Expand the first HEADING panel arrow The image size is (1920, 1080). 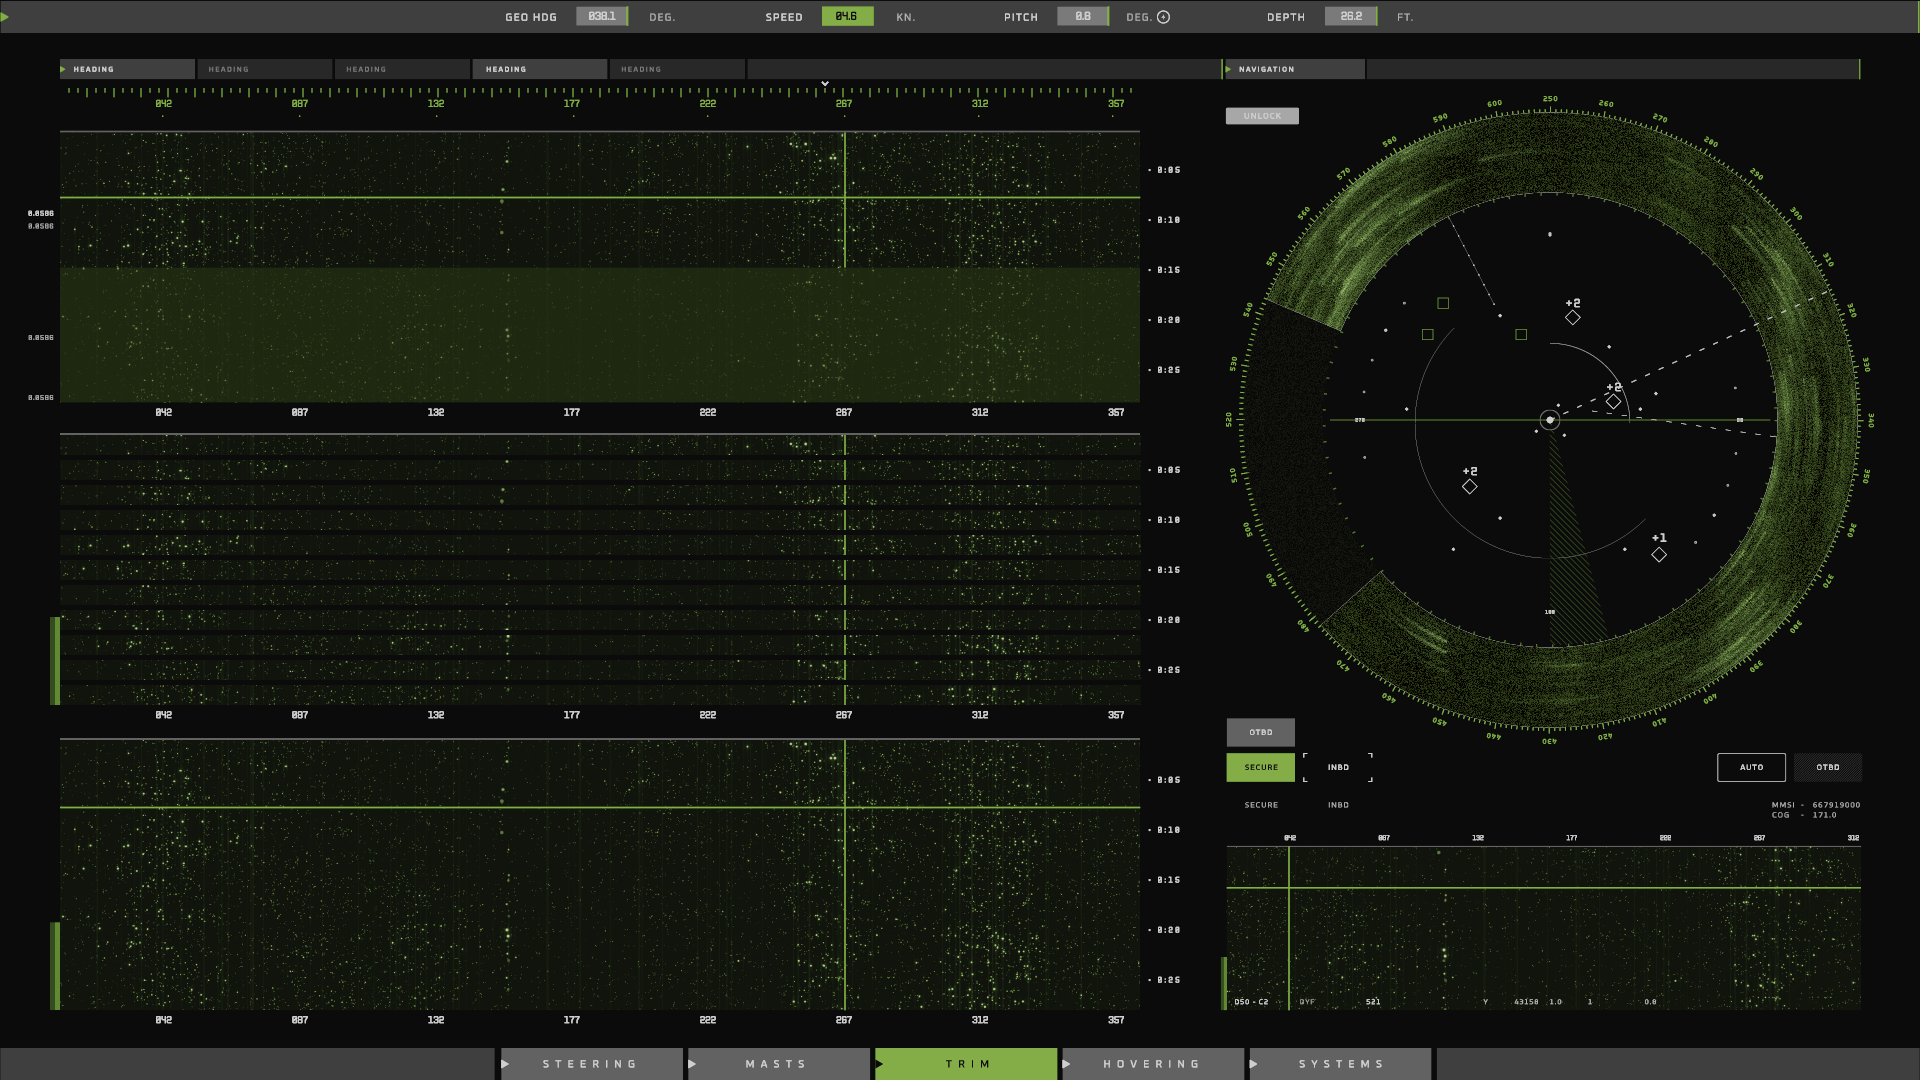click(x=63, y=69)
